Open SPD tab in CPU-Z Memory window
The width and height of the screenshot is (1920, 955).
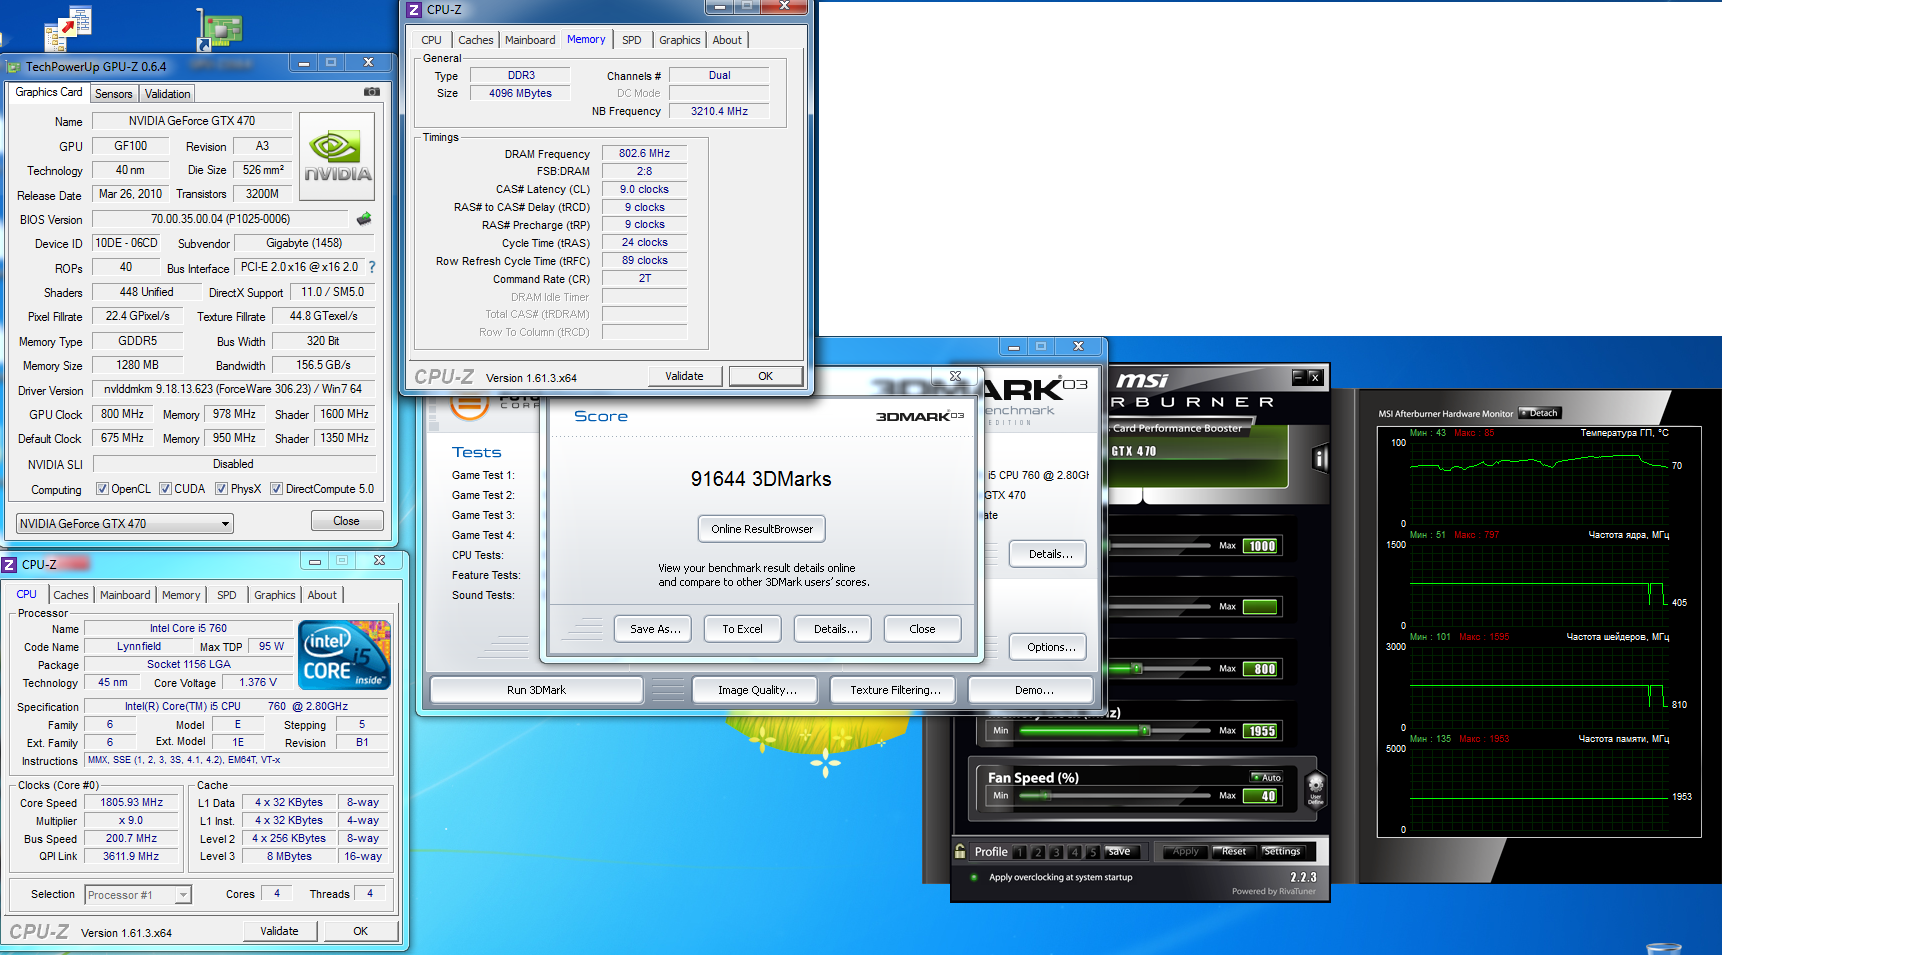(x=632, y=40)
